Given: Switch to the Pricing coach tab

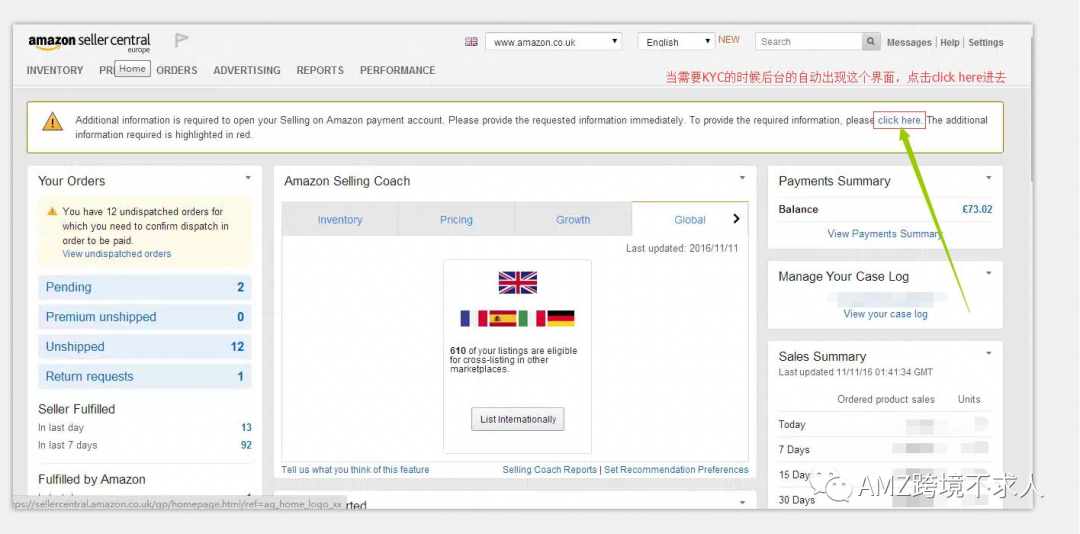Looking at the screenshot, I should [456, 220].
